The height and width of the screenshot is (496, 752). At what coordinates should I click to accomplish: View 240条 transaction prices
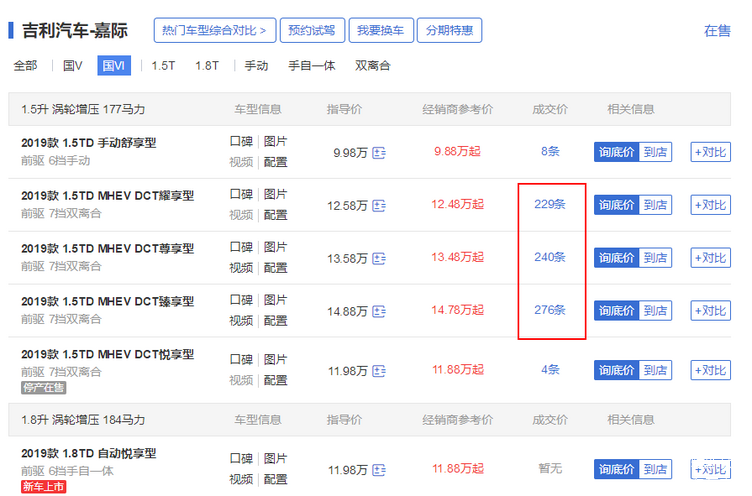click(550, 257)
